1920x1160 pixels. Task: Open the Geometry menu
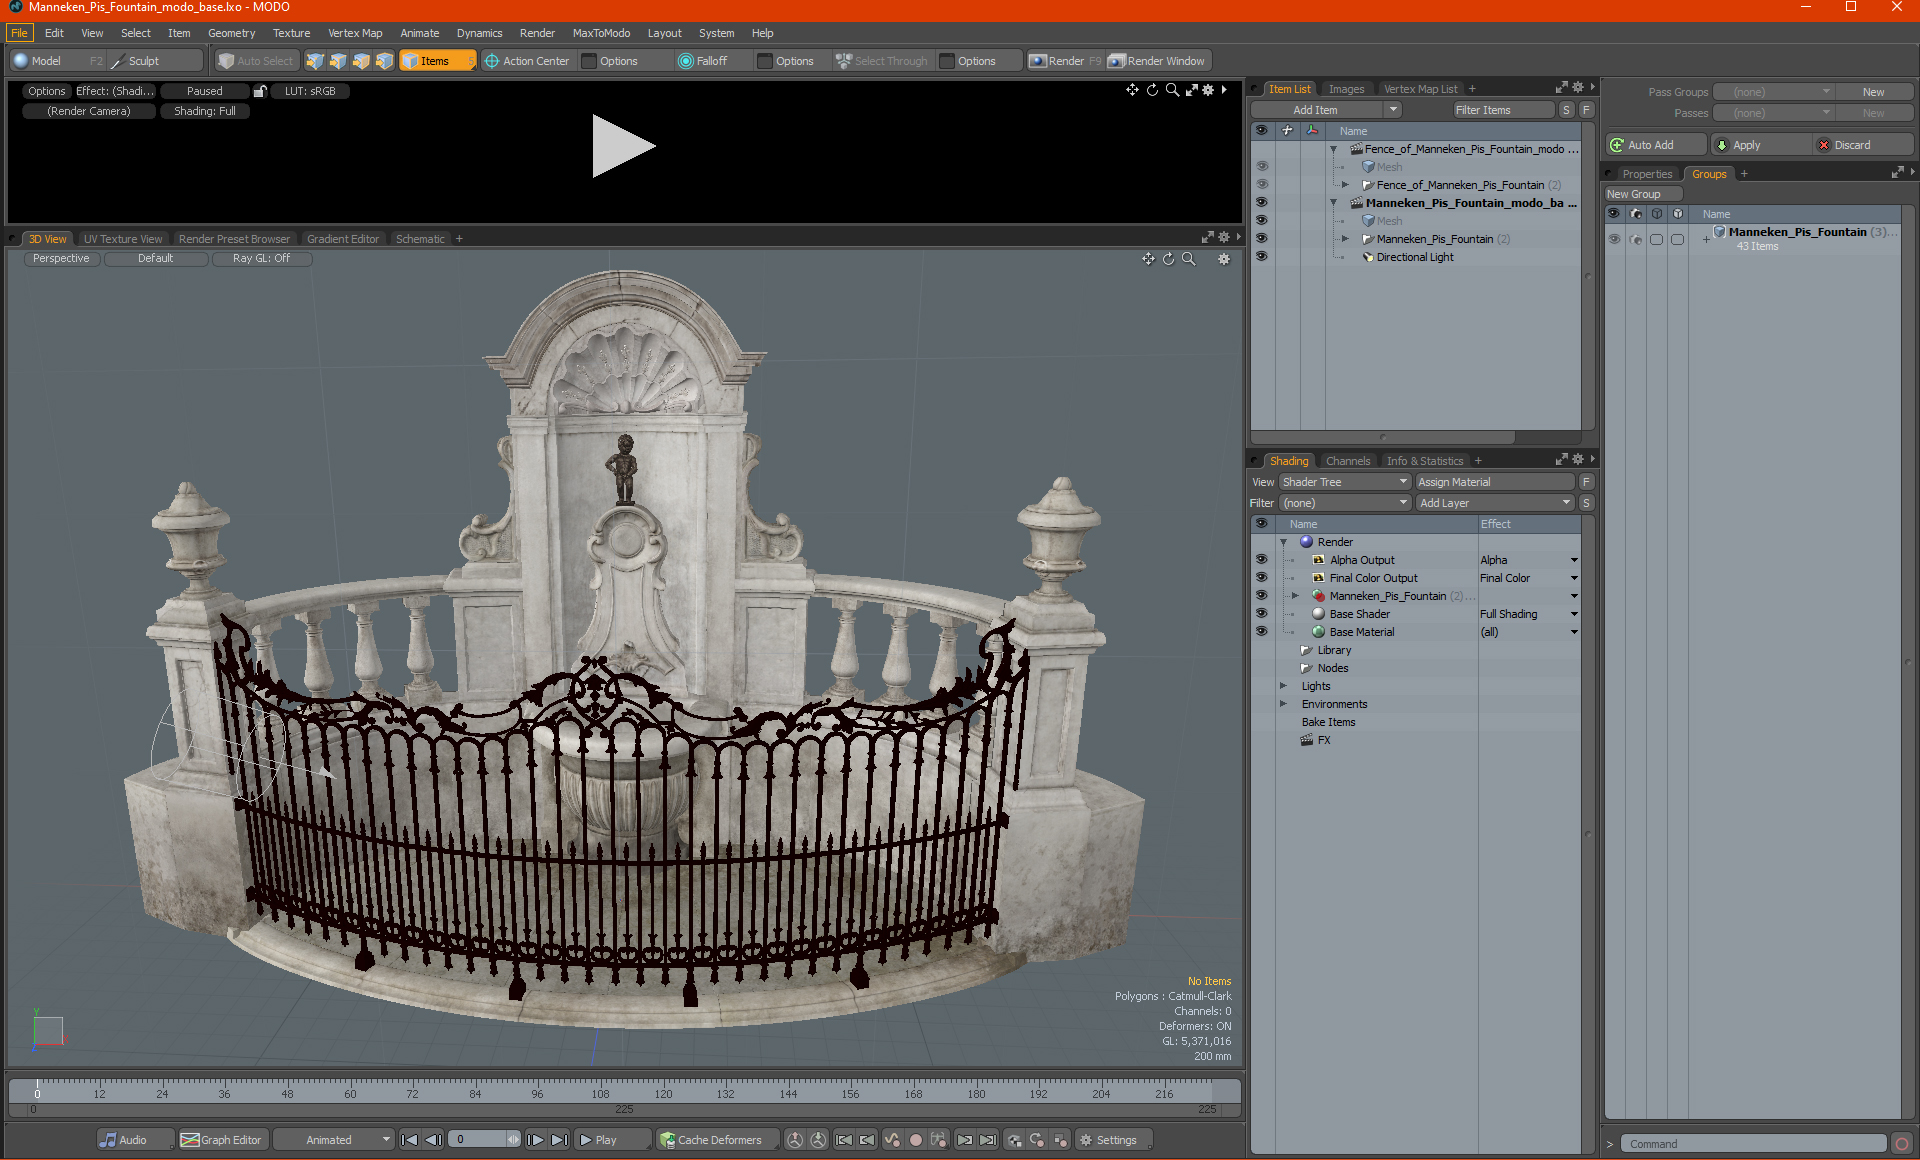coord(231,33)
